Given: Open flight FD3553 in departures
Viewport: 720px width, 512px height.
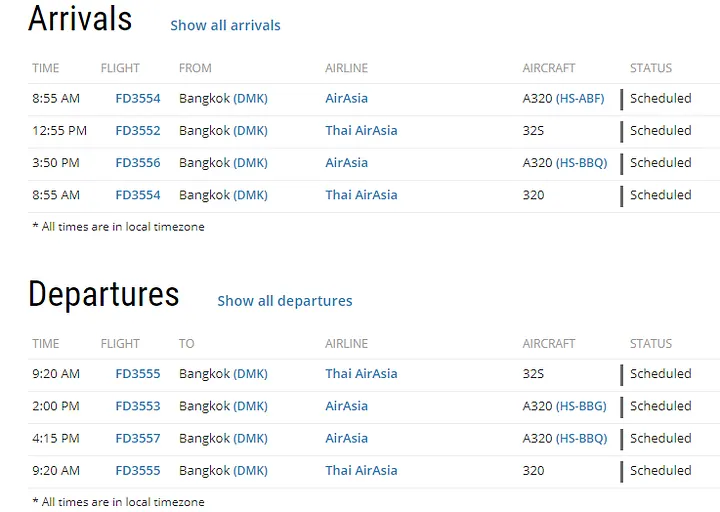Looking at the screenshot, I should point(138,406).
